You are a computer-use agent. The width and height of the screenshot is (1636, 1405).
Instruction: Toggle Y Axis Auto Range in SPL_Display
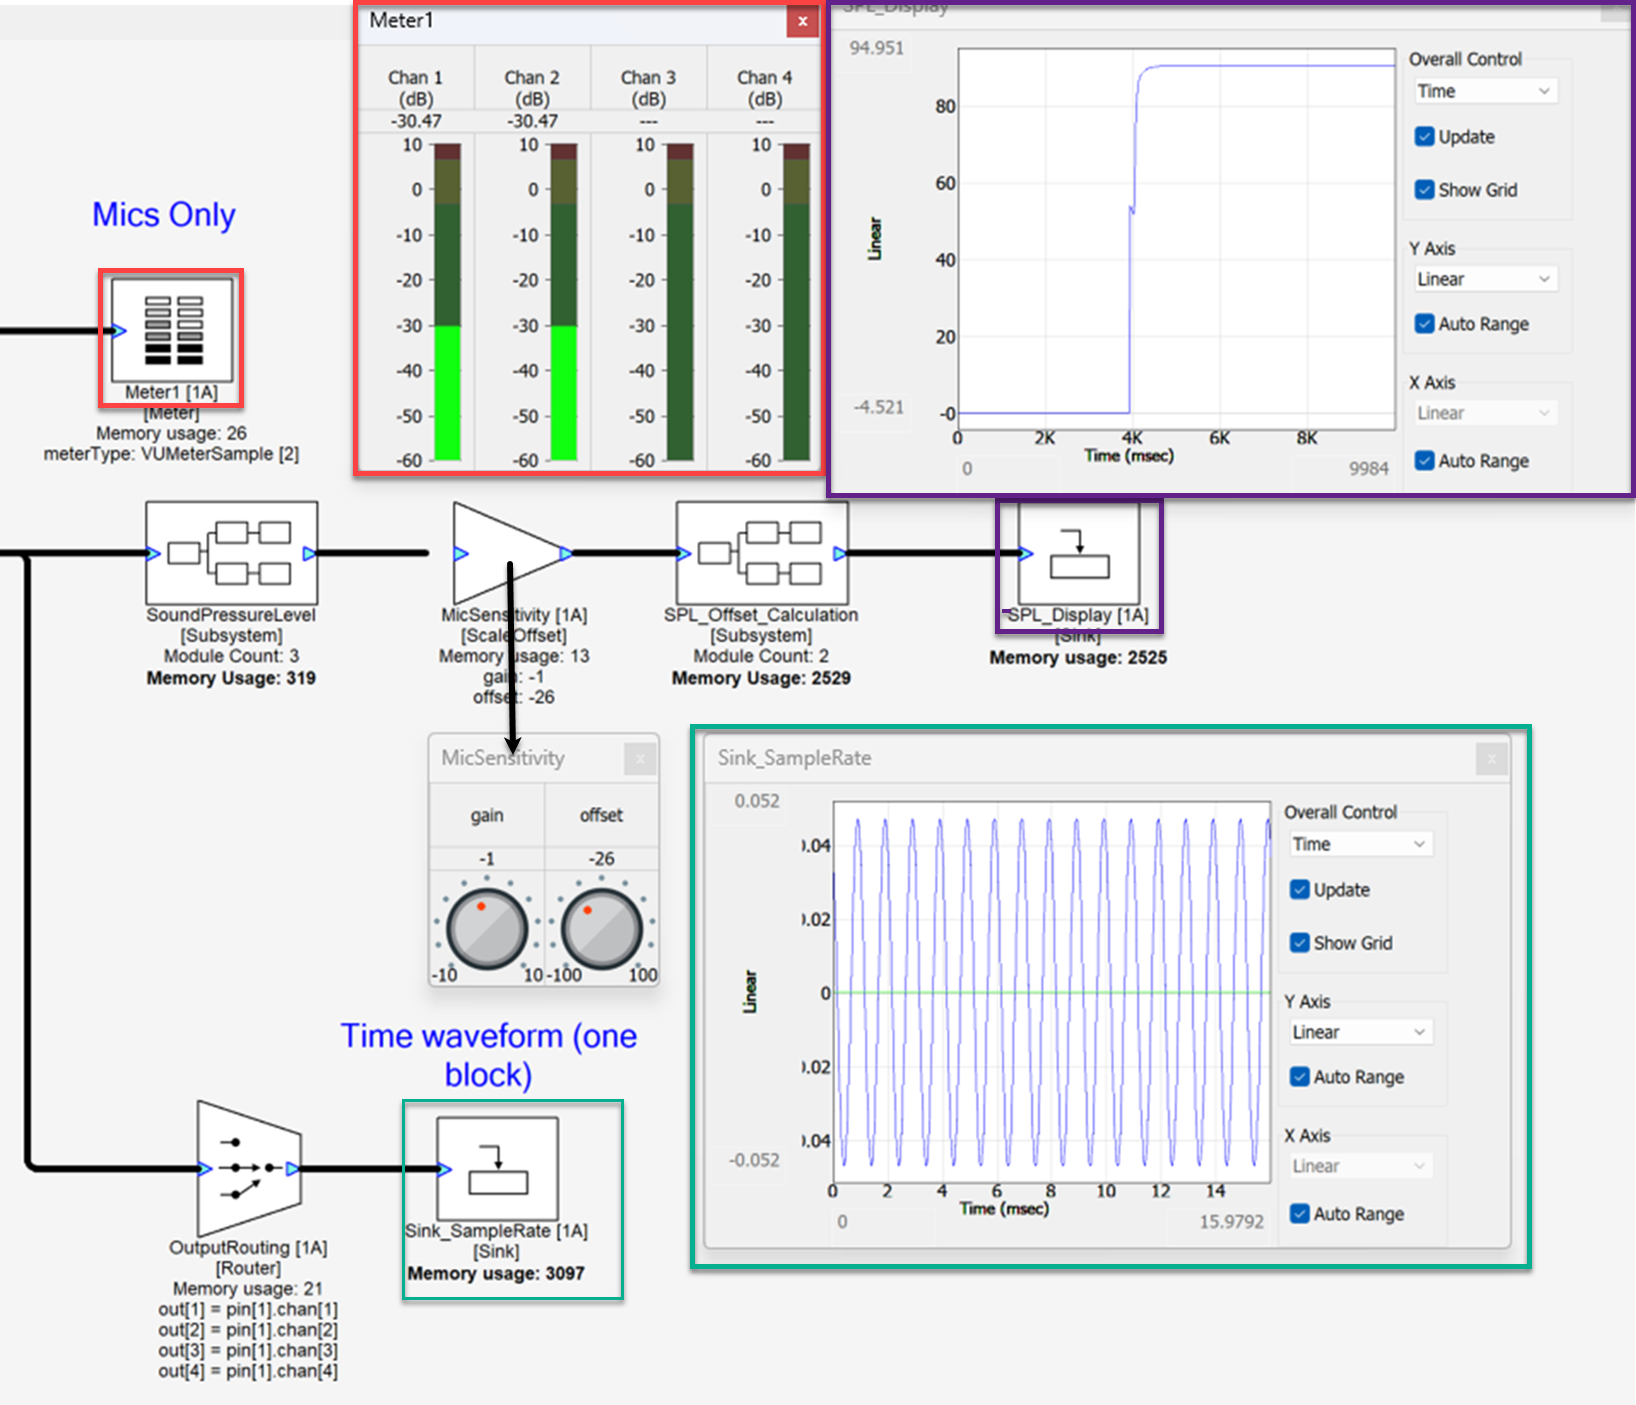1425,324
